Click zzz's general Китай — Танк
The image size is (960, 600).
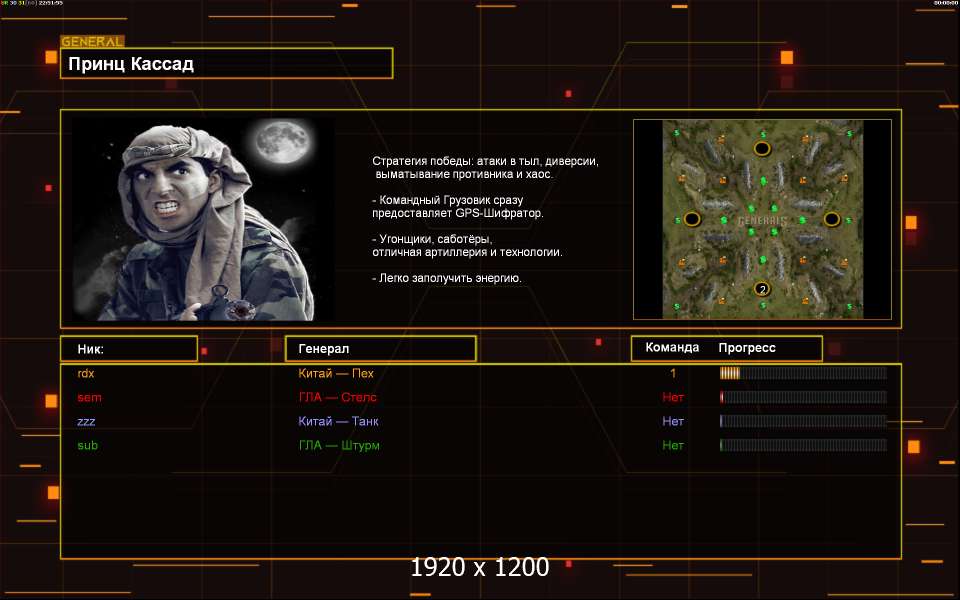[x=338, y=421]
